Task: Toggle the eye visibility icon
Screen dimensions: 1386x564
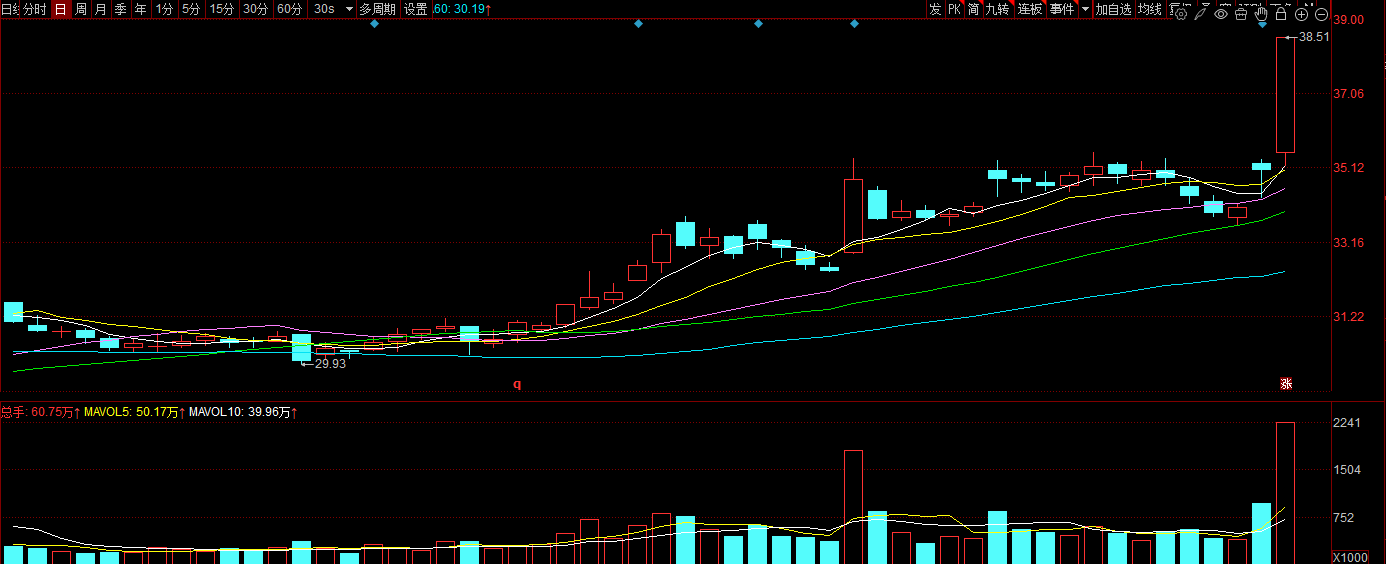Action: point(1221,14)
